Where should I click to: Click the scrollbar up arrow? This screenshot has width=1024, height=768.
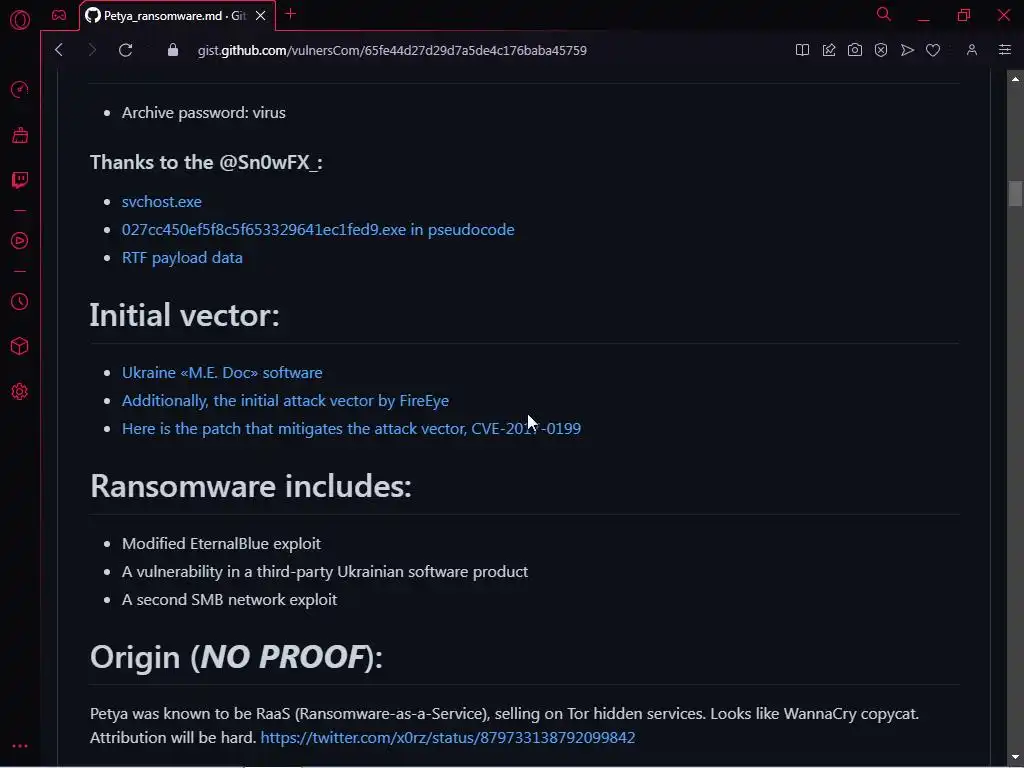(1015, 79)
